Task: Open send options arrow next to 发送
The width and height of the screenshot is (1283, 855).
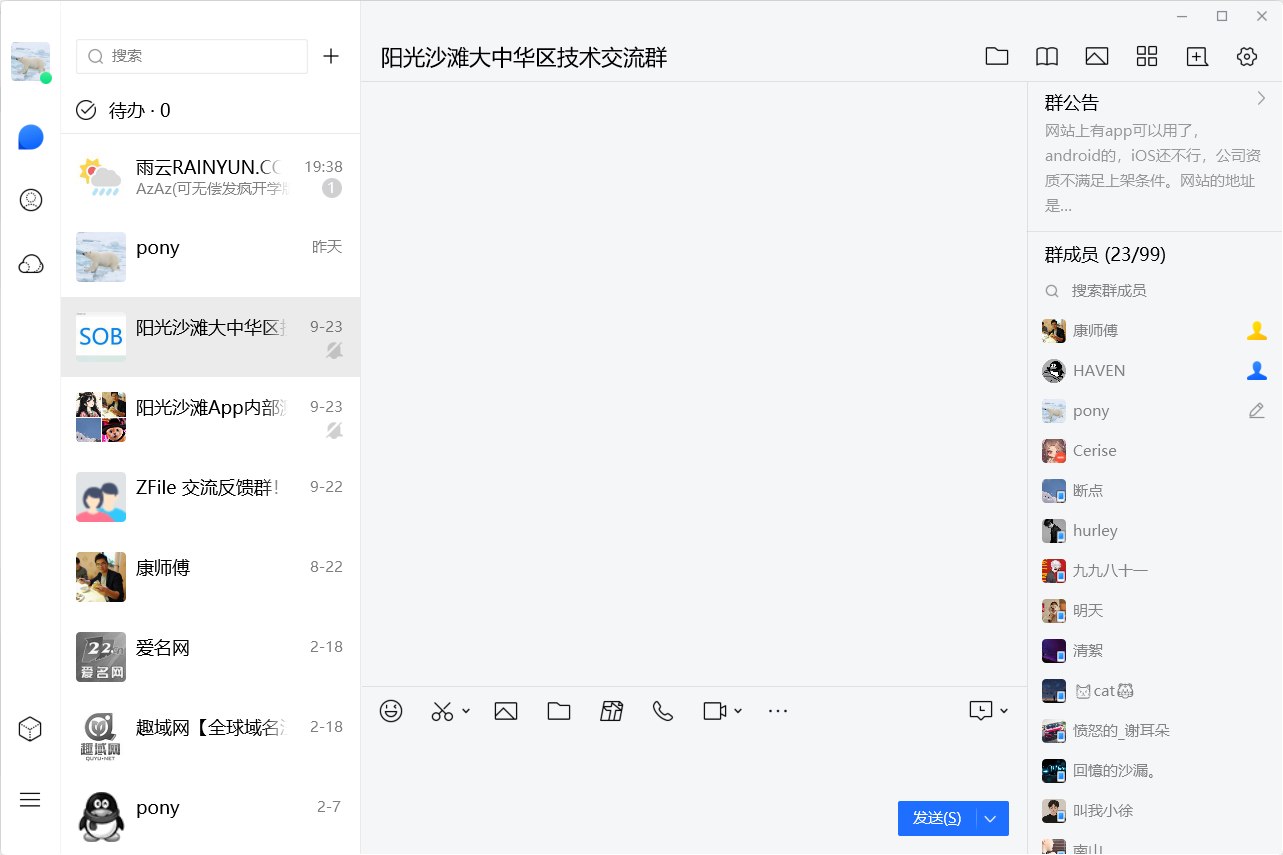Action: pos(991,818)
